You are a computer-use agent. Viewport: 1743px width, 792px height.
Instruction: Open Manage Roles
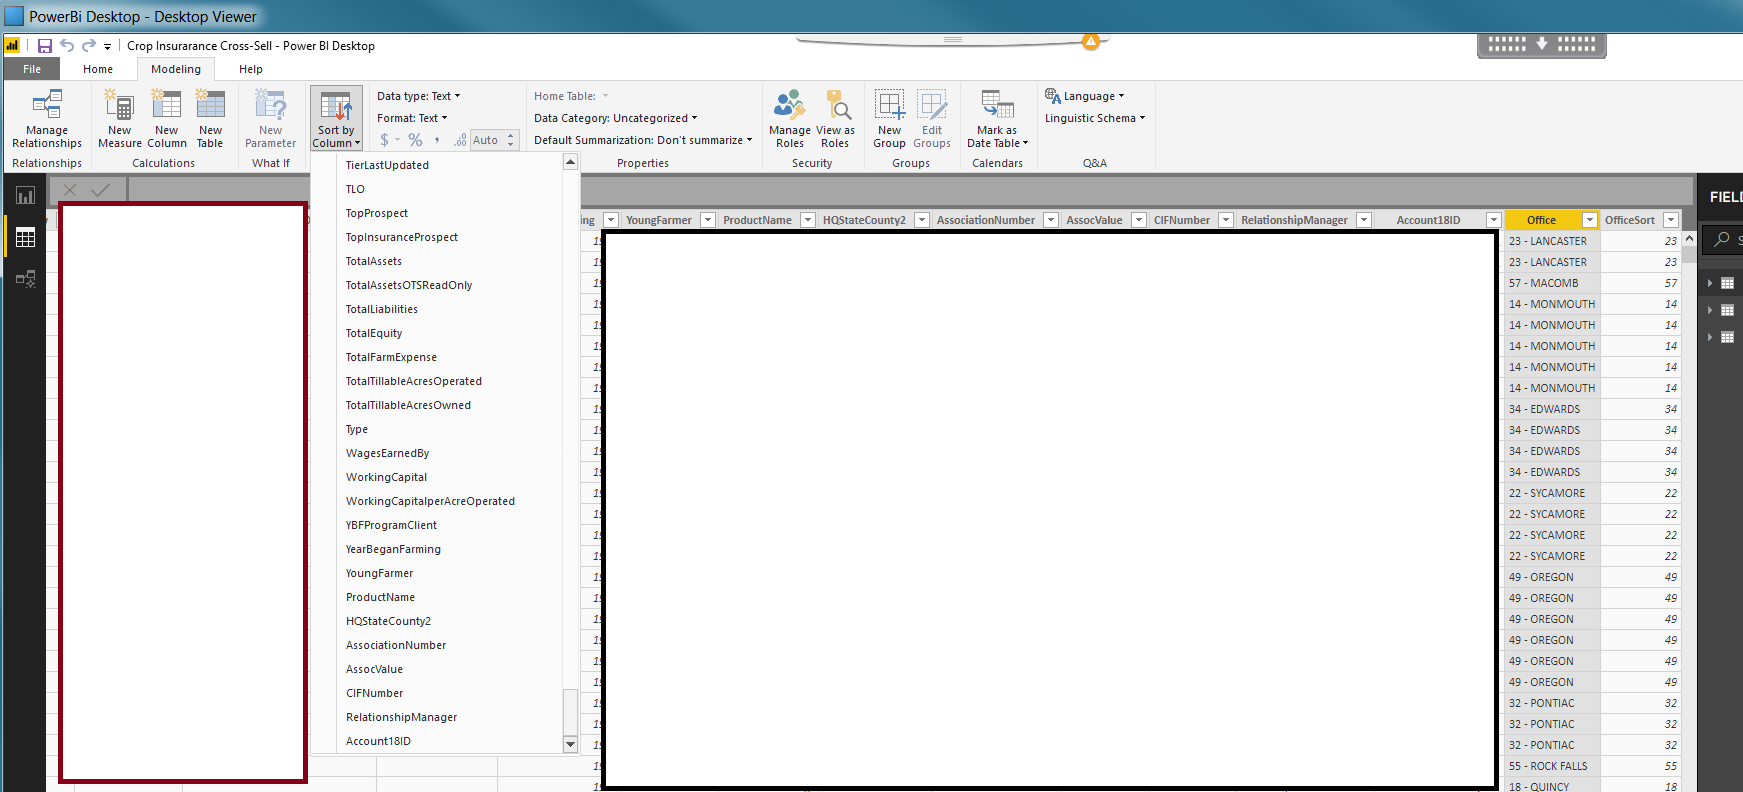pos(790,119)
